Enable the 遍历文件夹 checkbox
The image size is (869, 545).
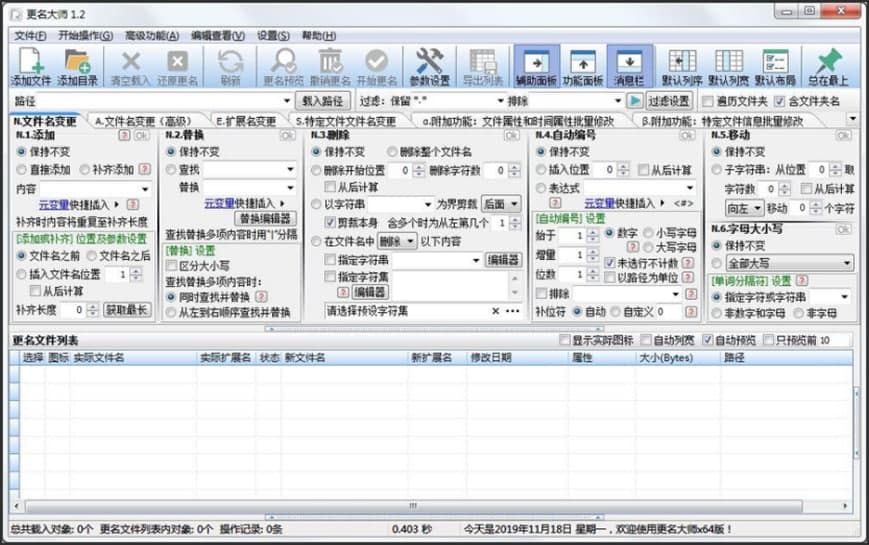(x=708, y=101)
